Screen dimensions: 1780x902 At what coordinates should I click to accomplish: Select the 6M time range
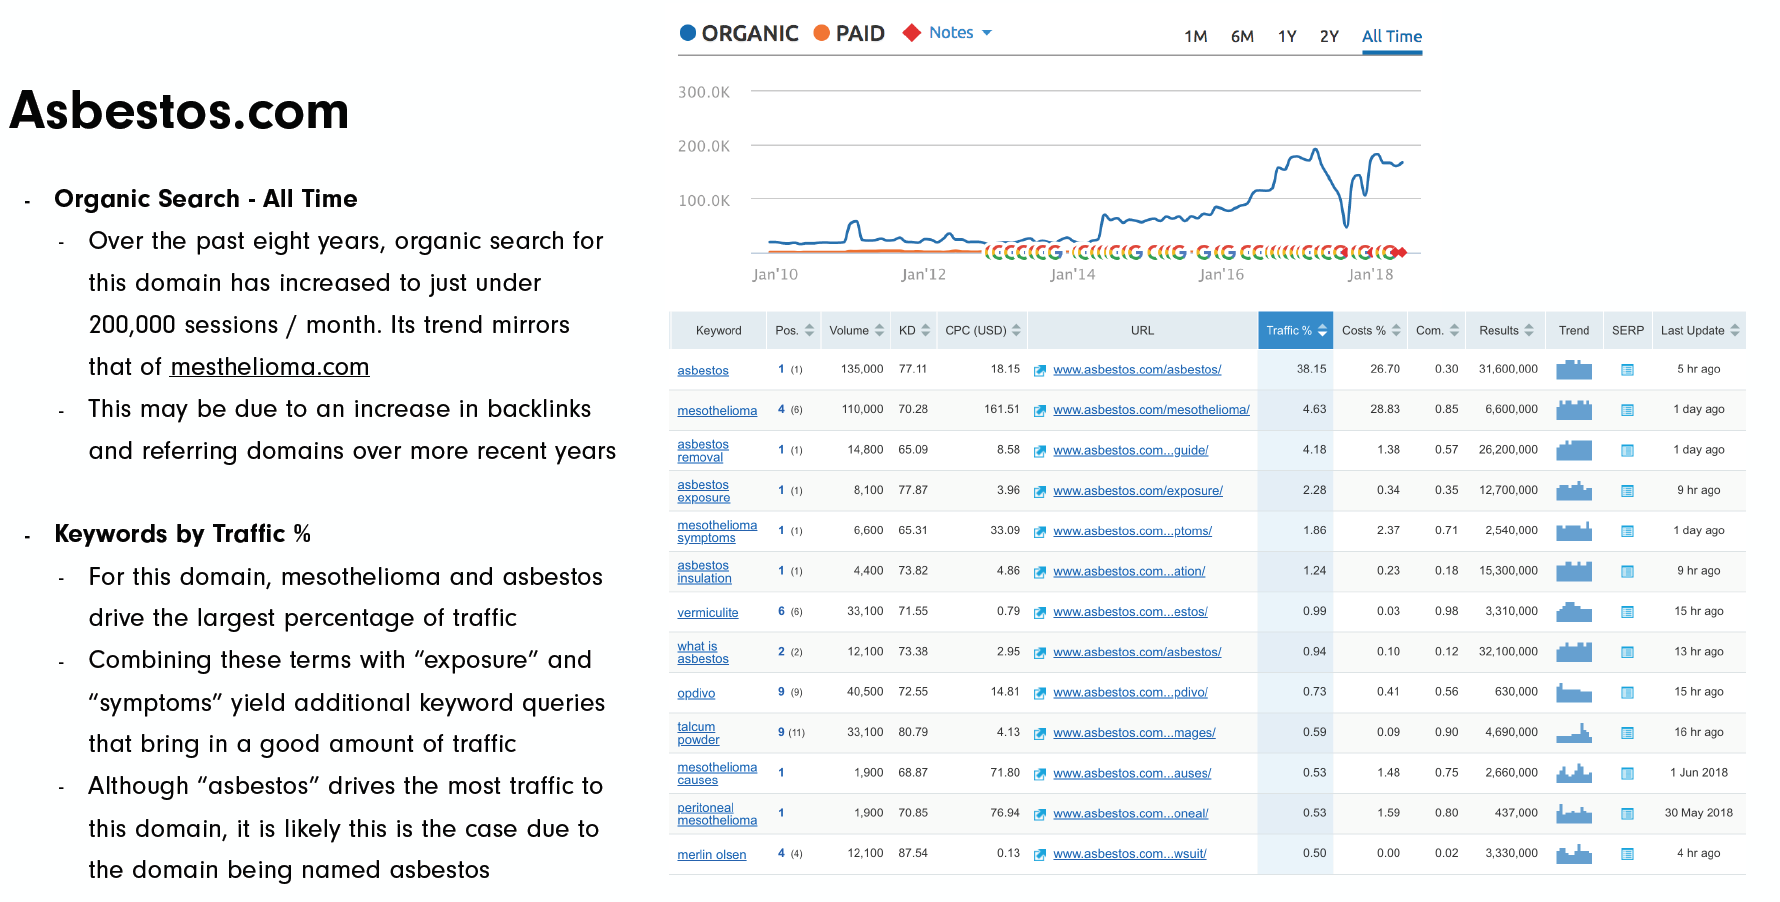[1242, 37]
